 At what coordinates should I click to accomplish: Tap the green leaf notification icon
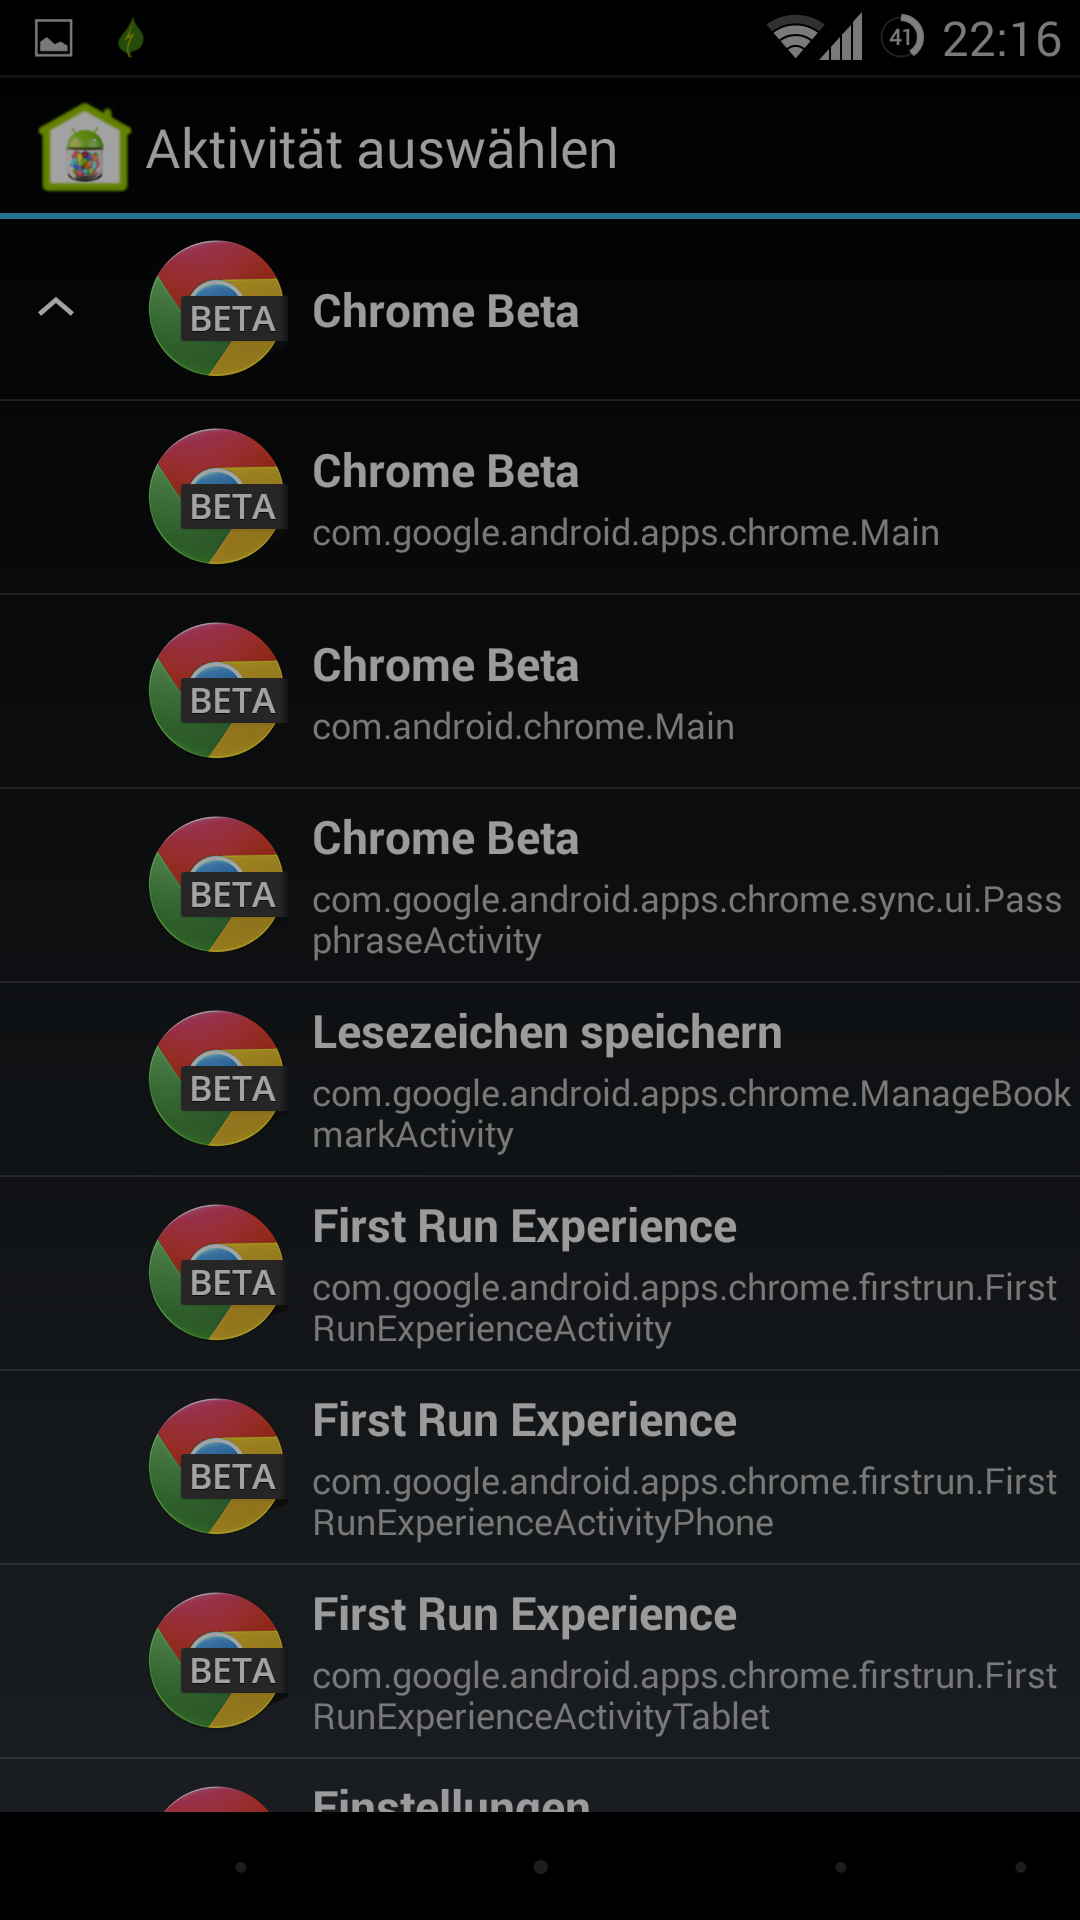pyautogui.click(x=131, y=38)
